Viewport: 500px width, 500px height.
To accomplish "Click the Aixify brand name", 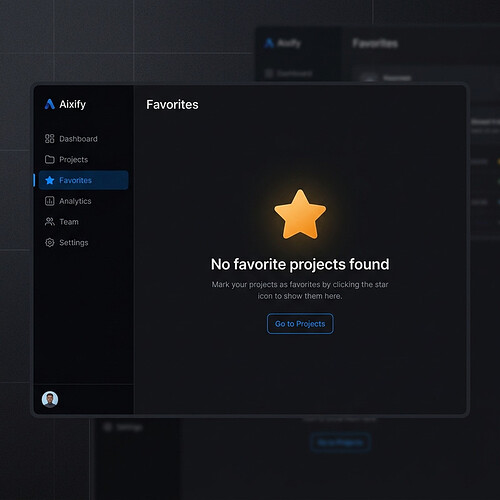I will point(72,105).
